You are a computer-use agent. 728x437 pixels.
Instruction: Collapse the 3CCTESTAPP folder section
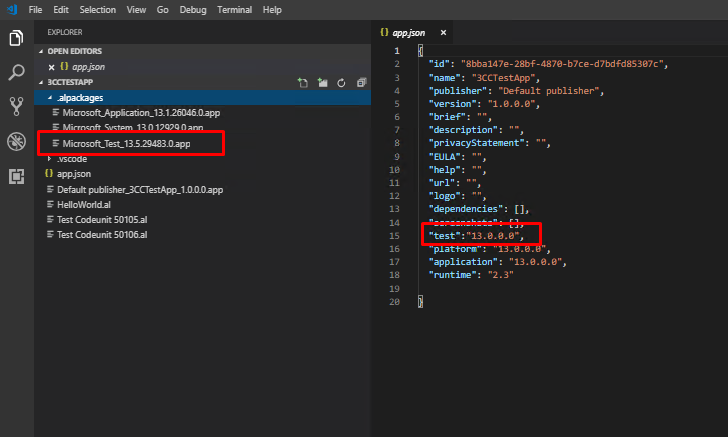pyautogui.click(x=41, y=82)
